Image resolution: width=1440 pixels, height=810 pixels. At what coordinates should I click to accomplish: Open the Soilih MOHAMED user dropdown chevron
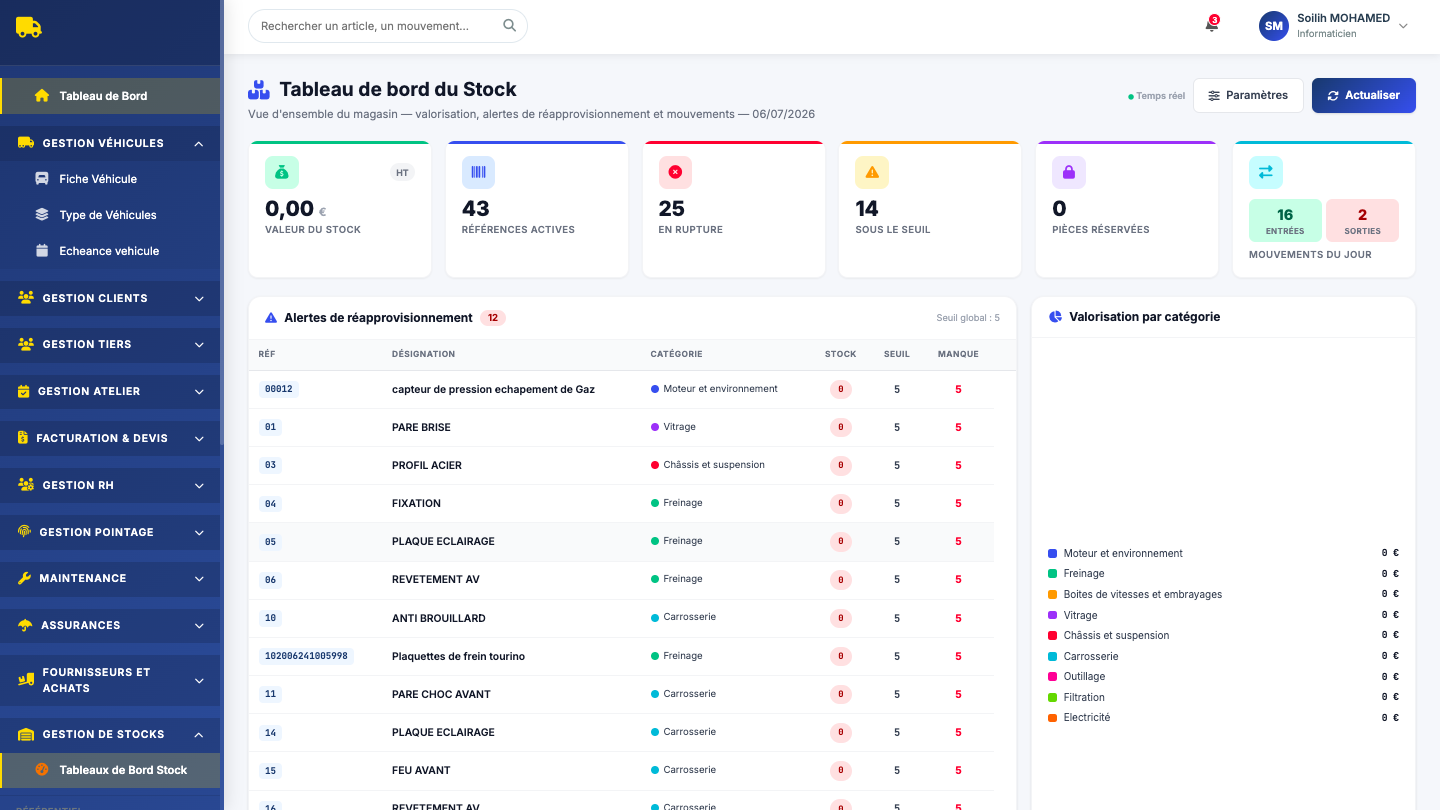pos(1403,26)
